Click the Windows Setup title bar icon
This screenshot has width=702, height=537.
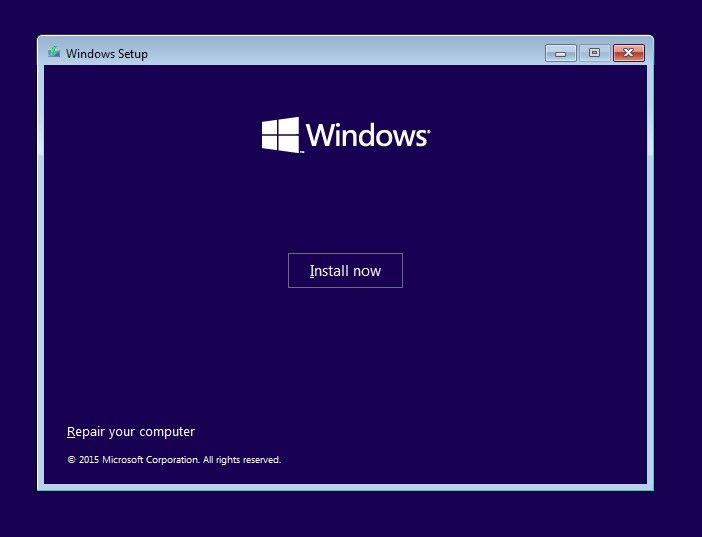coord(54,52)
